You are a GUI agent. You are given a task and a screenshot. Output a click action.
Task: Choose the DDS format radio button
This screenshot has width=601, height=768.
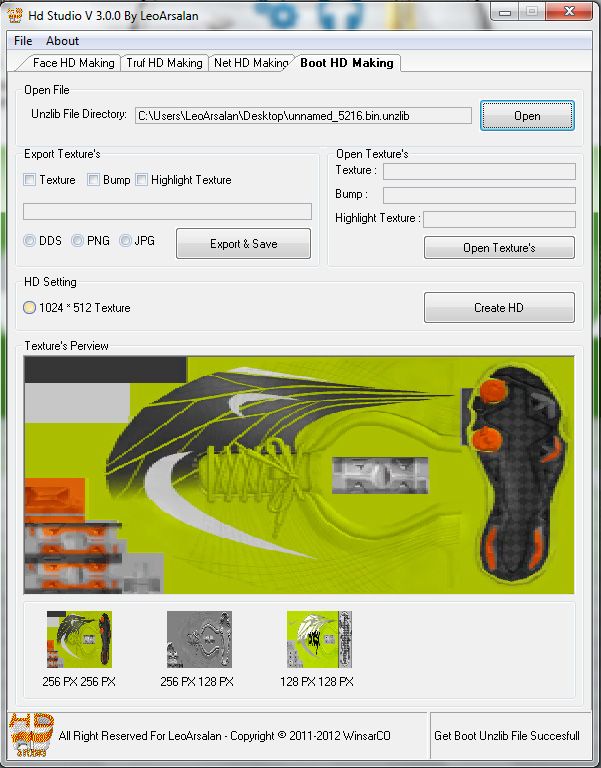point(30,241)
